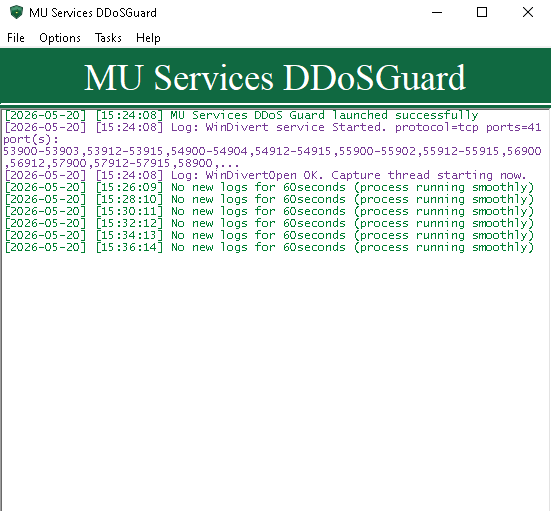Image resolution: width=553 pixels, height=511 pixels.
Task: Select the log entry at 15:36:14
Action: 269,247
